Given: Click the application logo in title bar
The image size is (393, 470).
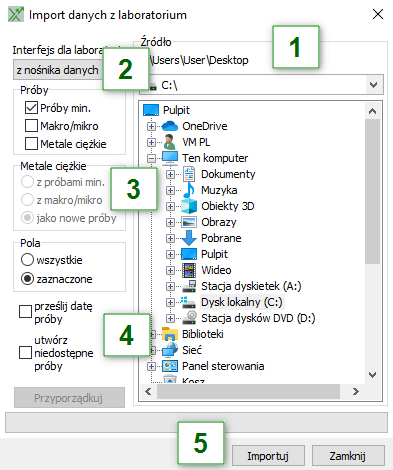Looking at the screenshot, I should 16,15.
